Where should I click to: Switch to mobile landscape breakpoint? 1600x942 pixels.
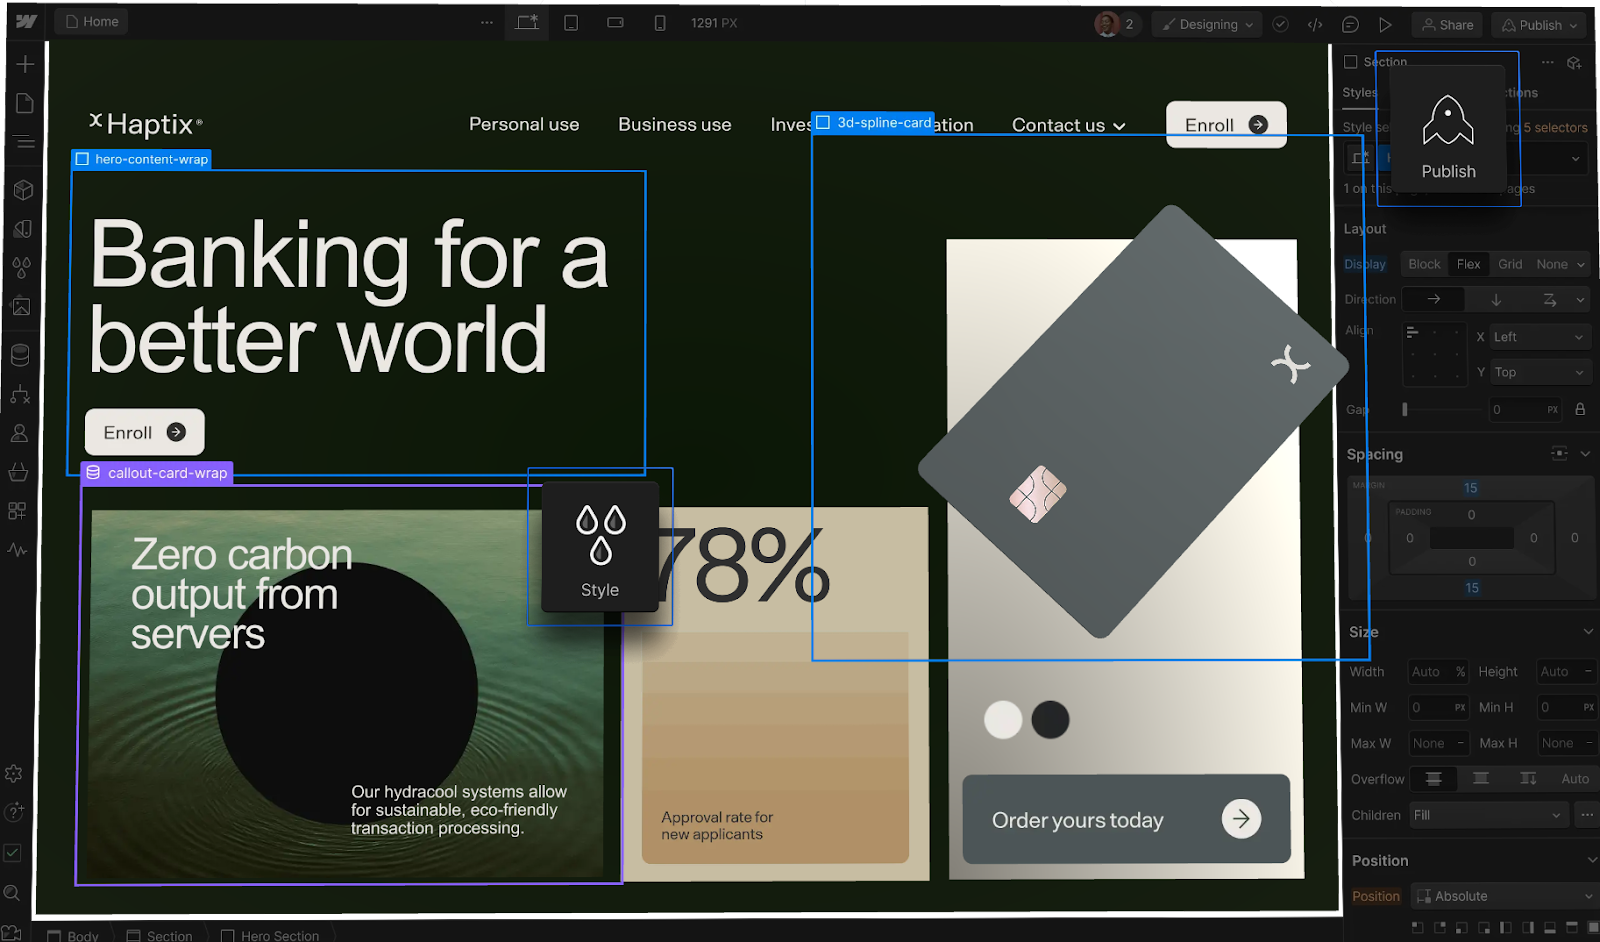click(615, 22)
